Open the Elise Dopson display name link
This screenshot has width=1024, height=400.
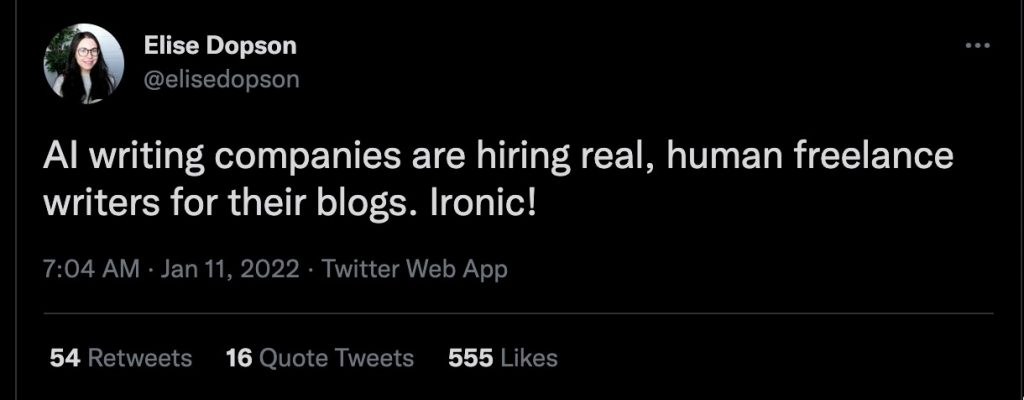(220, 47)
